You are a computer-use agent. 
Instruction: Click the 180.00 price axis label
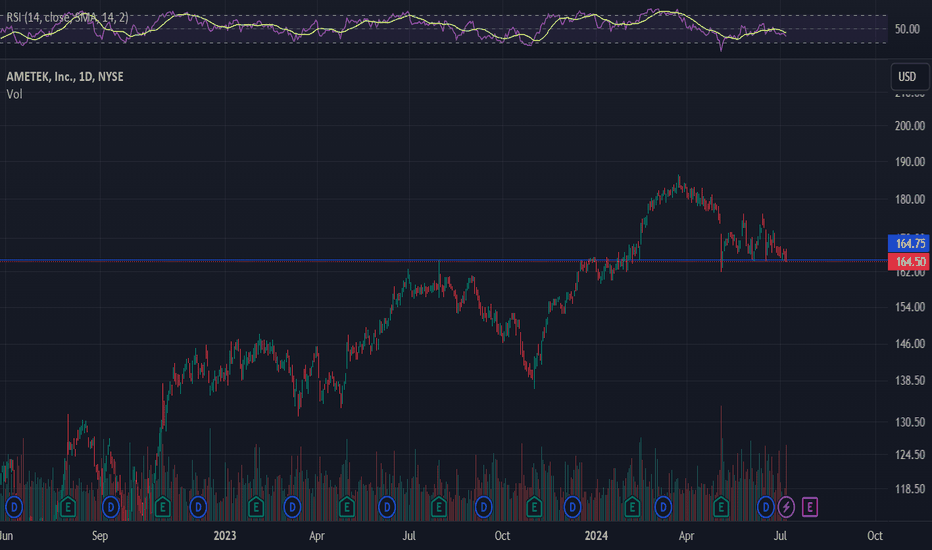tap(909, 199)
